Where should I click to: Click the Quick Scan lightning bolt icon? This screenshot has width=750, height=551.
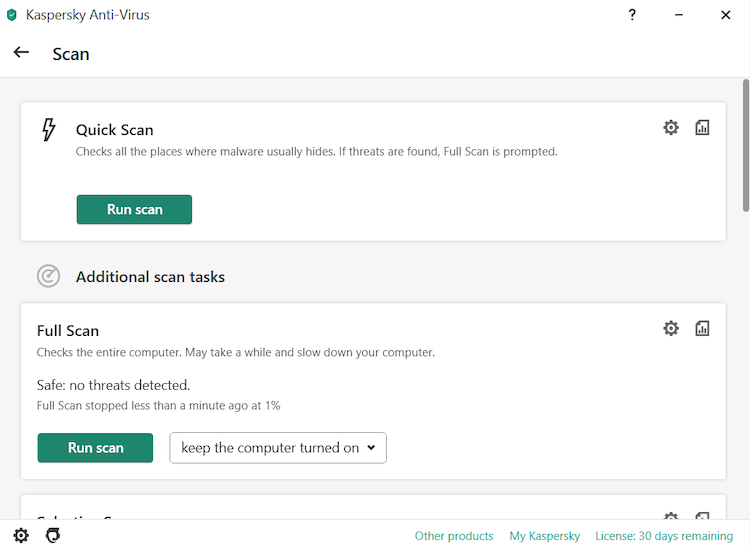click(48, 130)
